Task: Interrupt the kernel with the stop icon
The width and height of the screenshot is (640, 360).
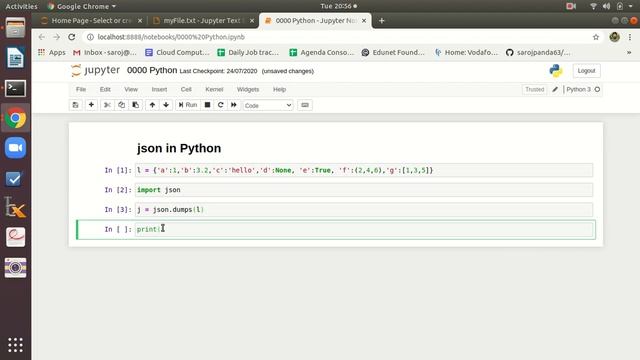Action: 207,105
